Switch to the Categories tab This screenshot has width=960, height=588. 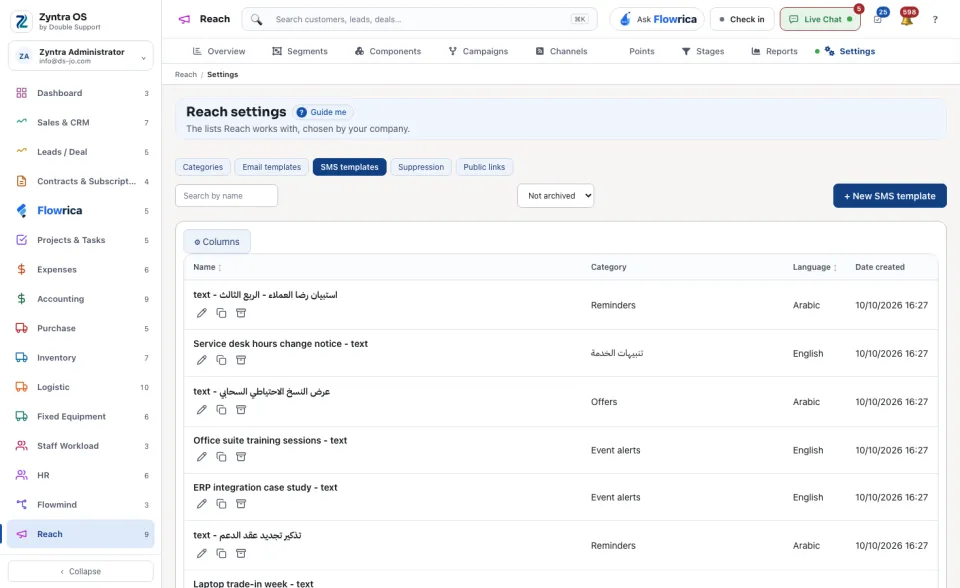pos(203,167)
